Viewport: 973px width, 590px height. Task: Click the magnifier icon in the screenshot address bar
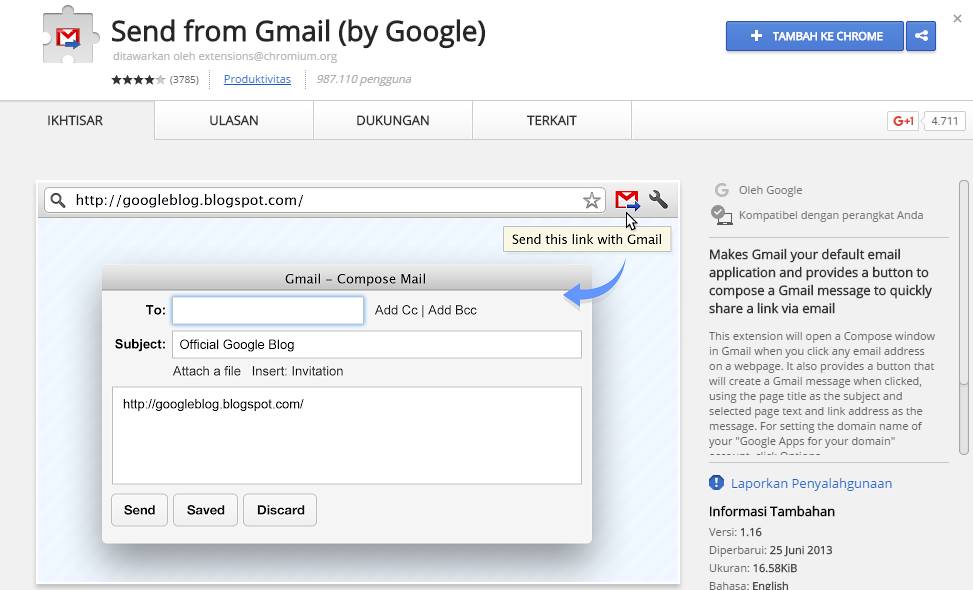(58, 200)
